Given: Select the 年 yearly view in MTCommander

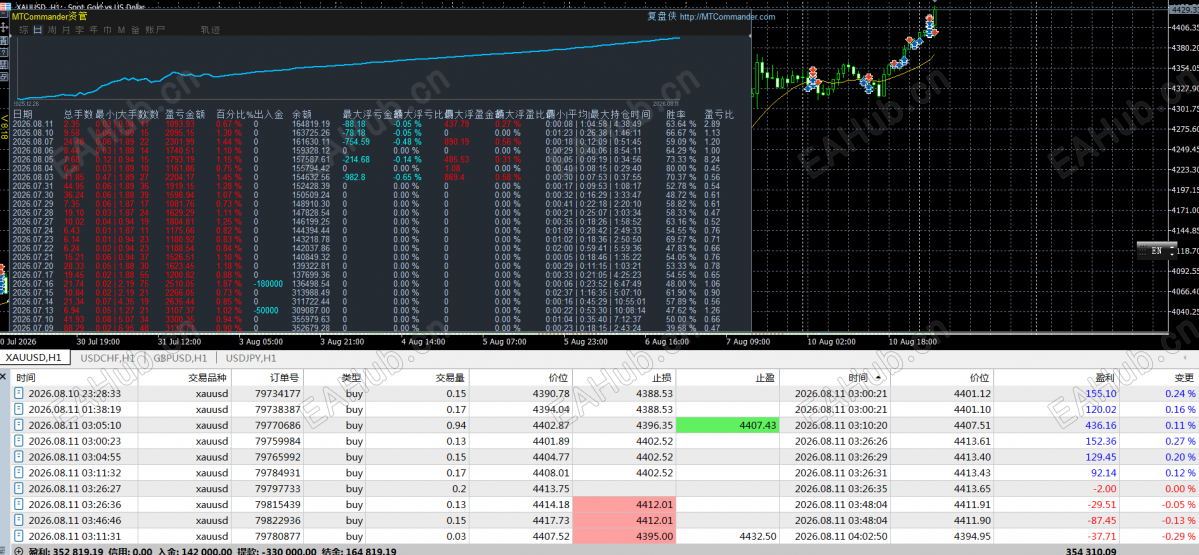Looking at the screenshot, I should (x=93, y=30).
